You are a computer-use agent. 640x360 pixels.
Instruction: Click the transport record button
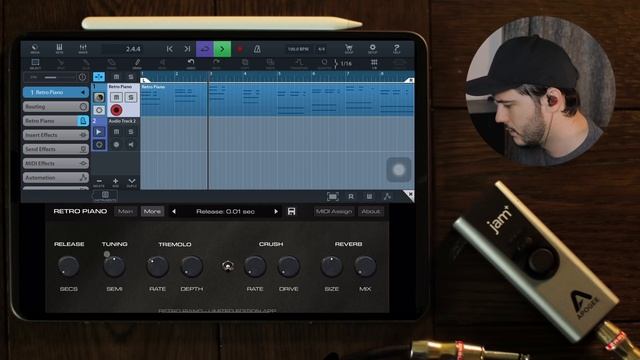point(240,49)
